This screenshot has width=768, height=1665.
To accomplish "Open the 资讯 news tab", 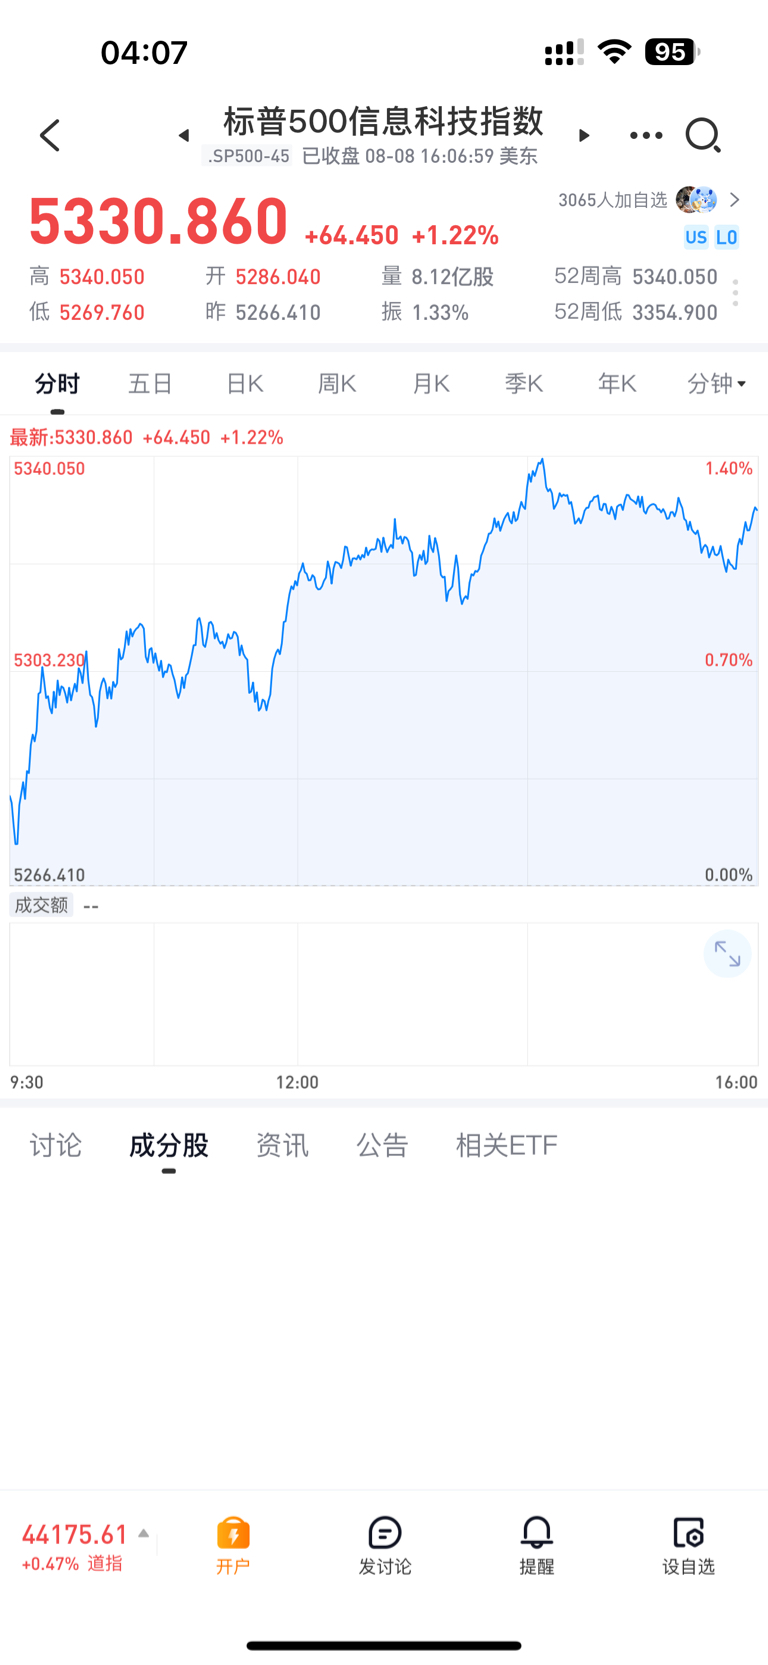I will pos(282,1145).
